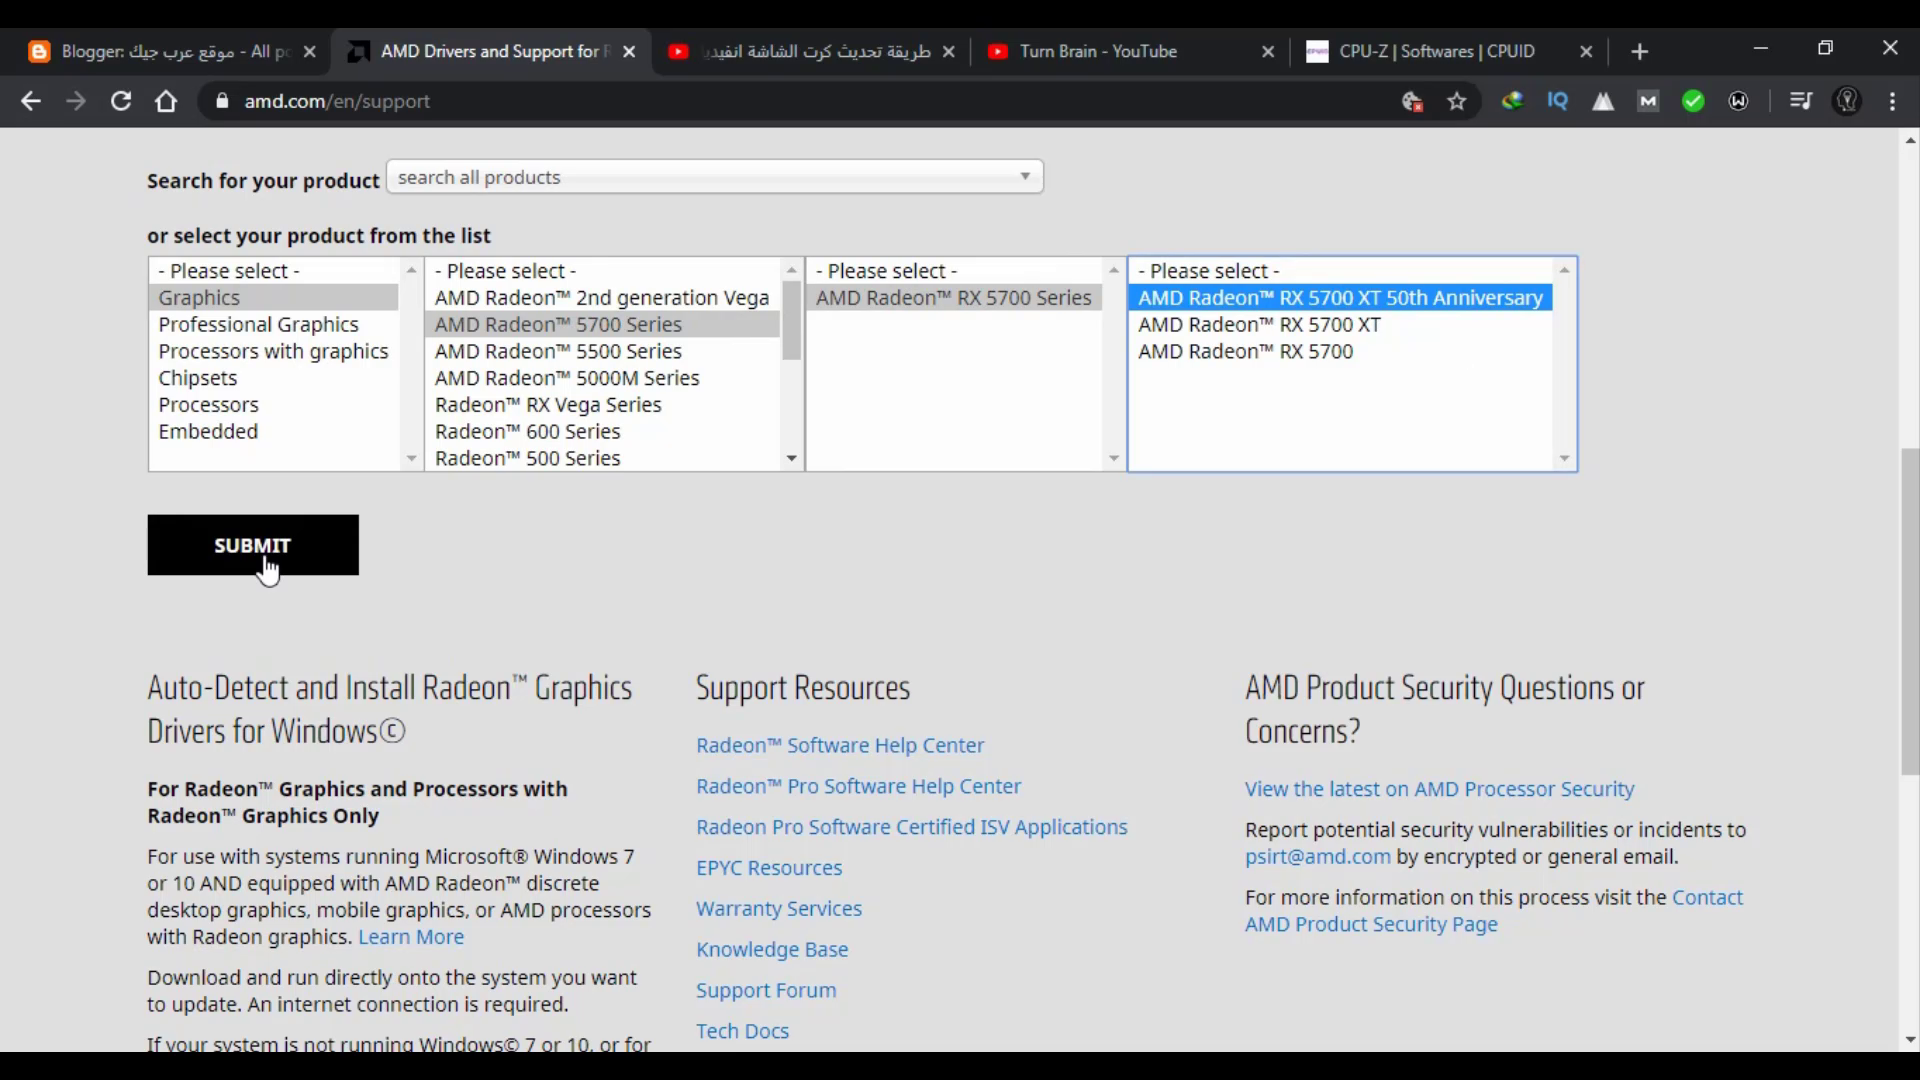This screenshot has height=1080, width=1920.
Task: Click the series list scrollbar thumb
Action: (x=791, y=320)
